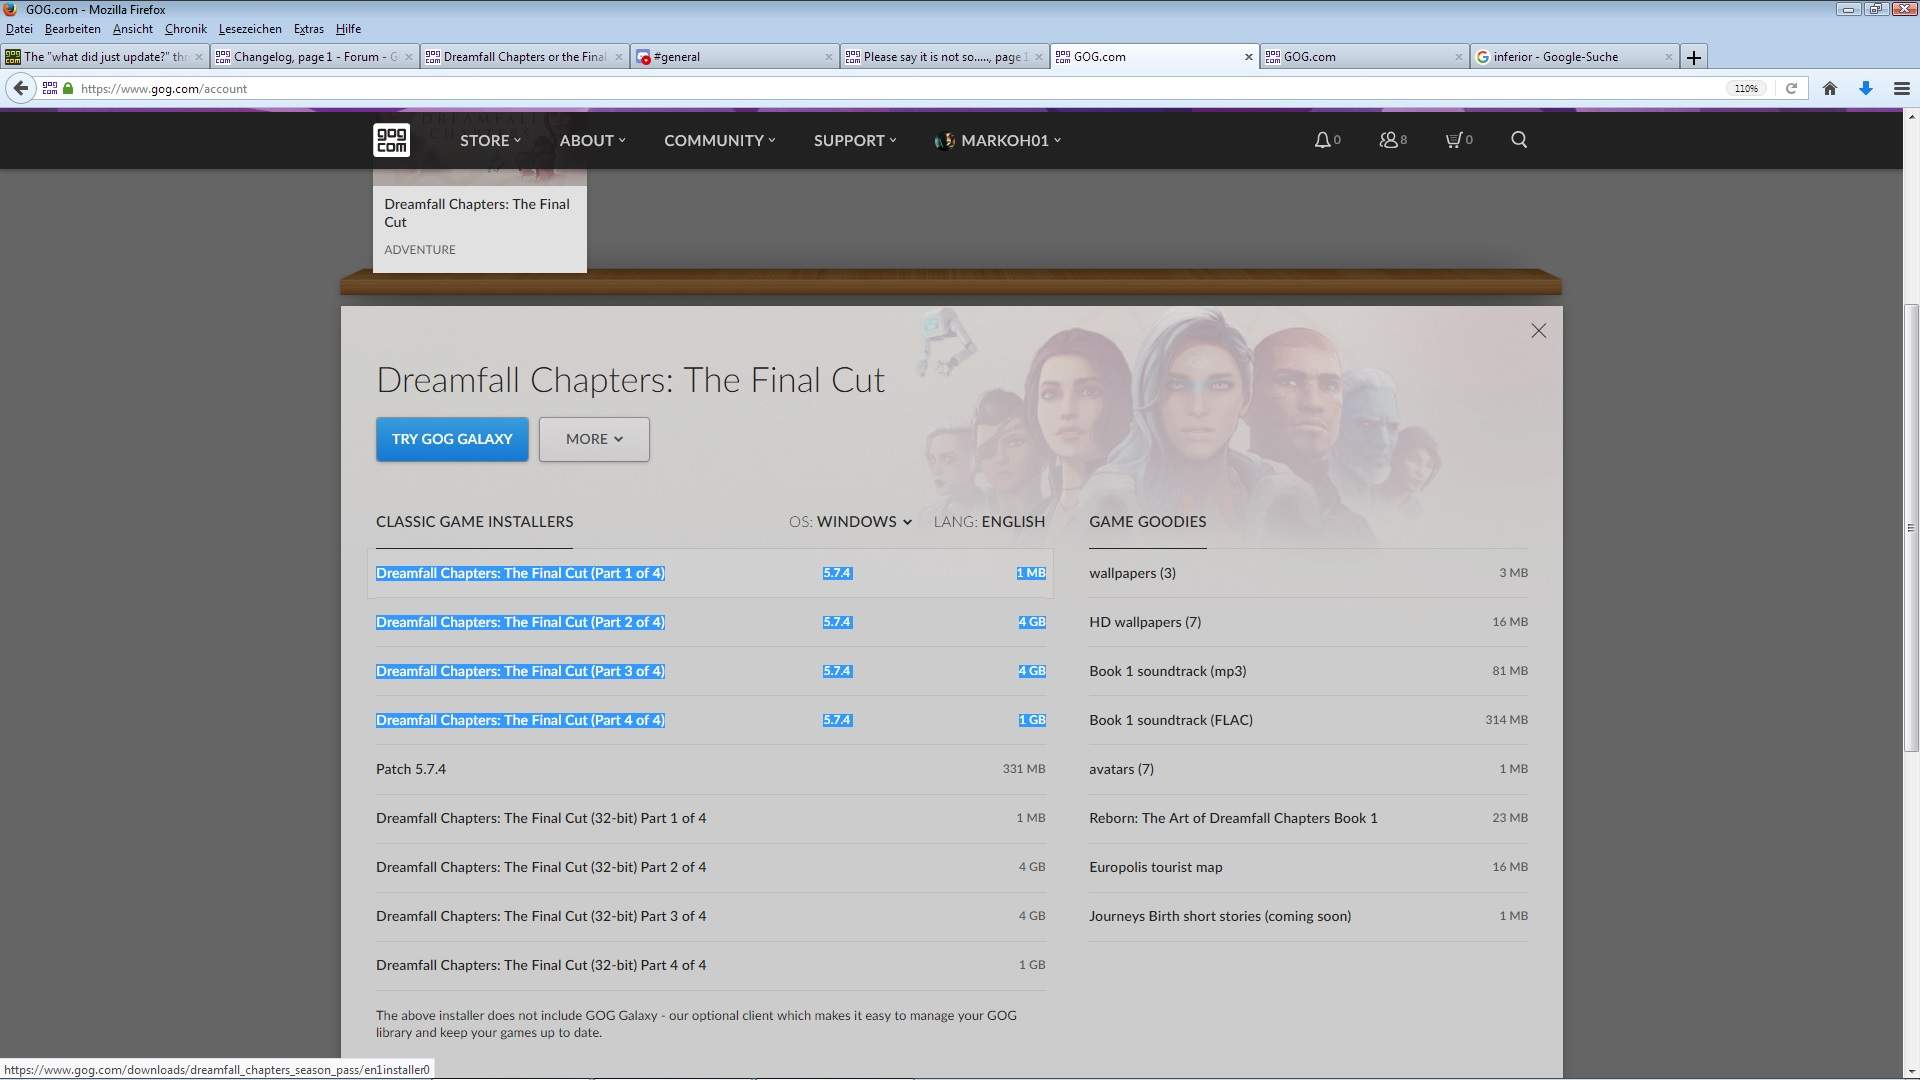The width and height of the screenshot is (1920, 1080).
Task: Download 32-bit installer Part 2 of 4
Action: (711, 867)
